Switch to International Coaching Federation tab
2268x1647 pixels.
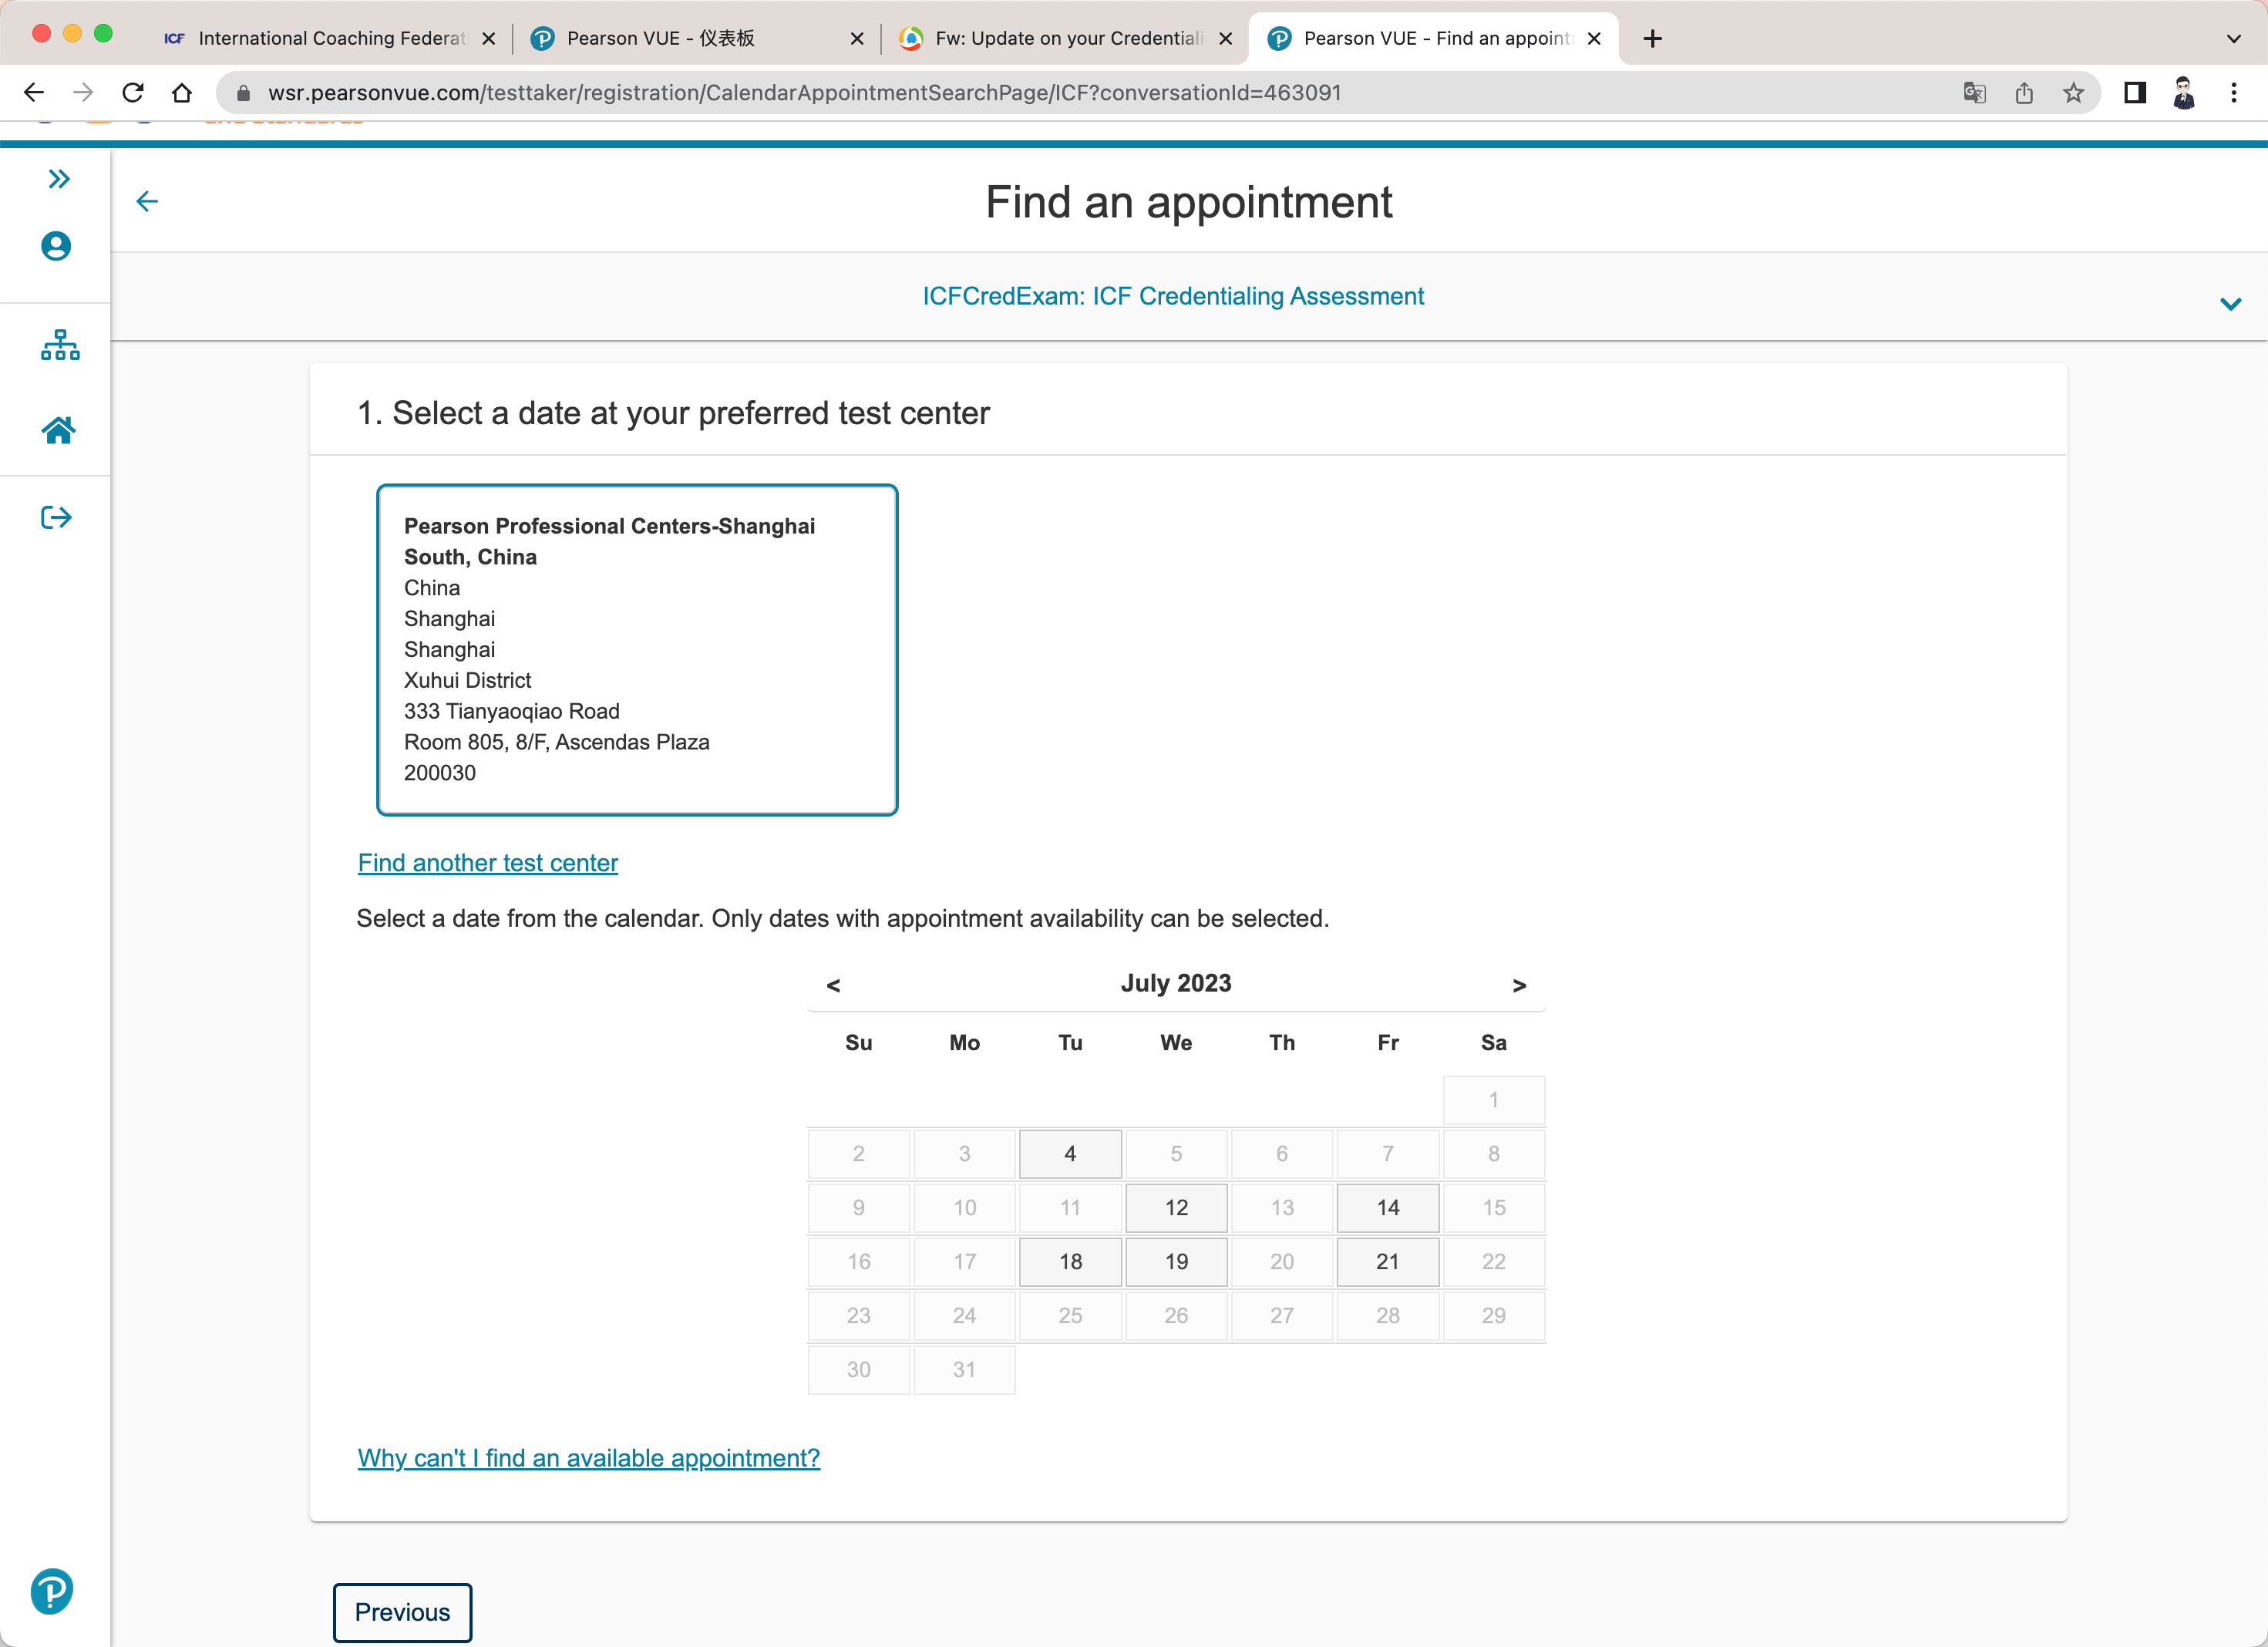[330, 38]
